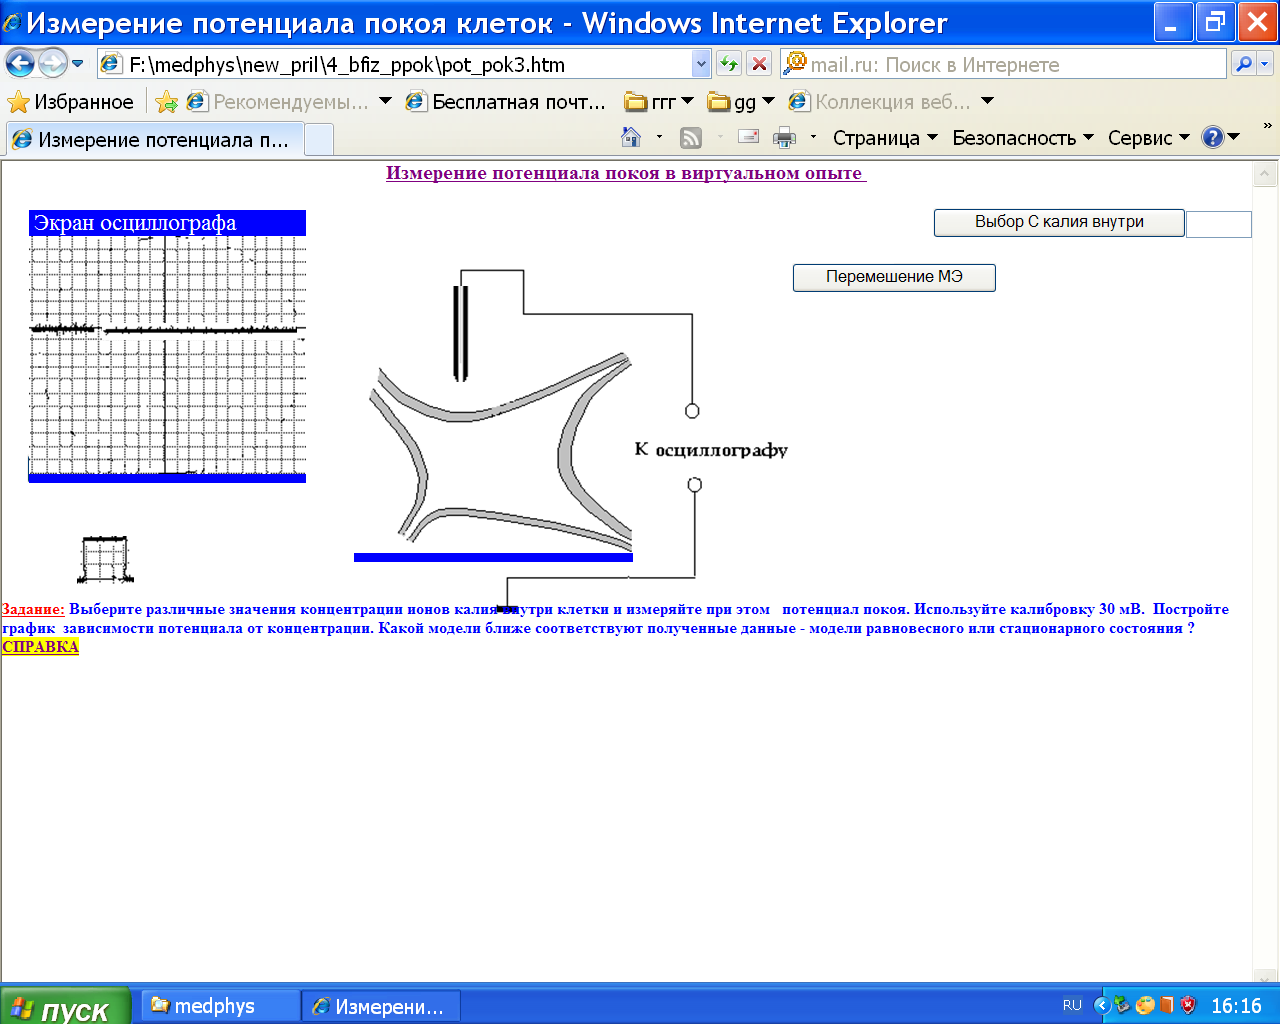Open the ггг favorites folder
Screen dimensions: 1280x1024
pos(657,102)
